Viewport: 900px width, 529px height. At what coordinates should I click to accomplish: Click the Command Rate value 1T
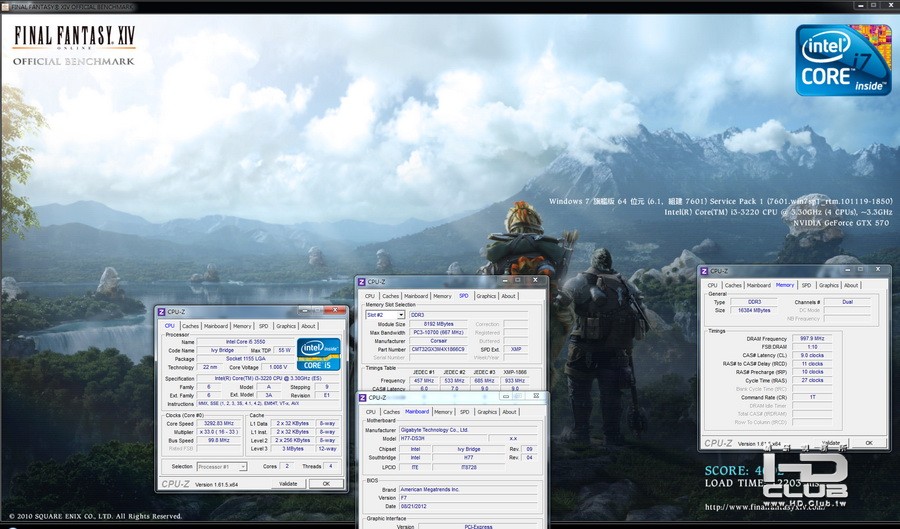point(812,397)
